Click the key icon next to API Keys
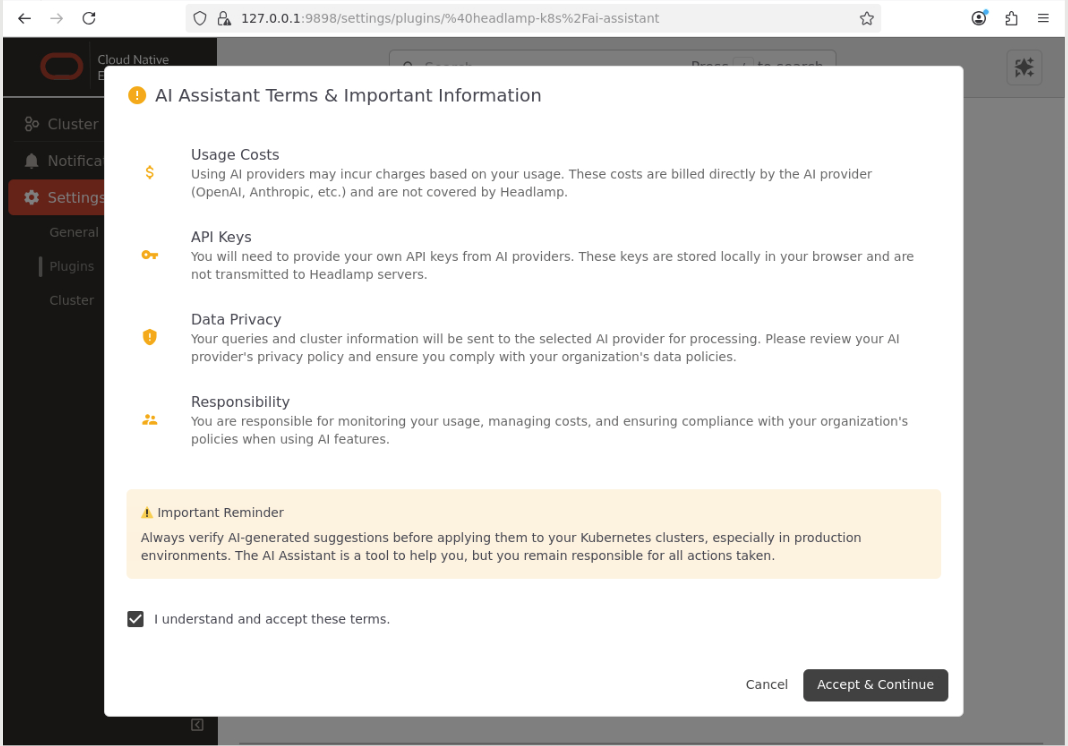 (x=150, y=254)
